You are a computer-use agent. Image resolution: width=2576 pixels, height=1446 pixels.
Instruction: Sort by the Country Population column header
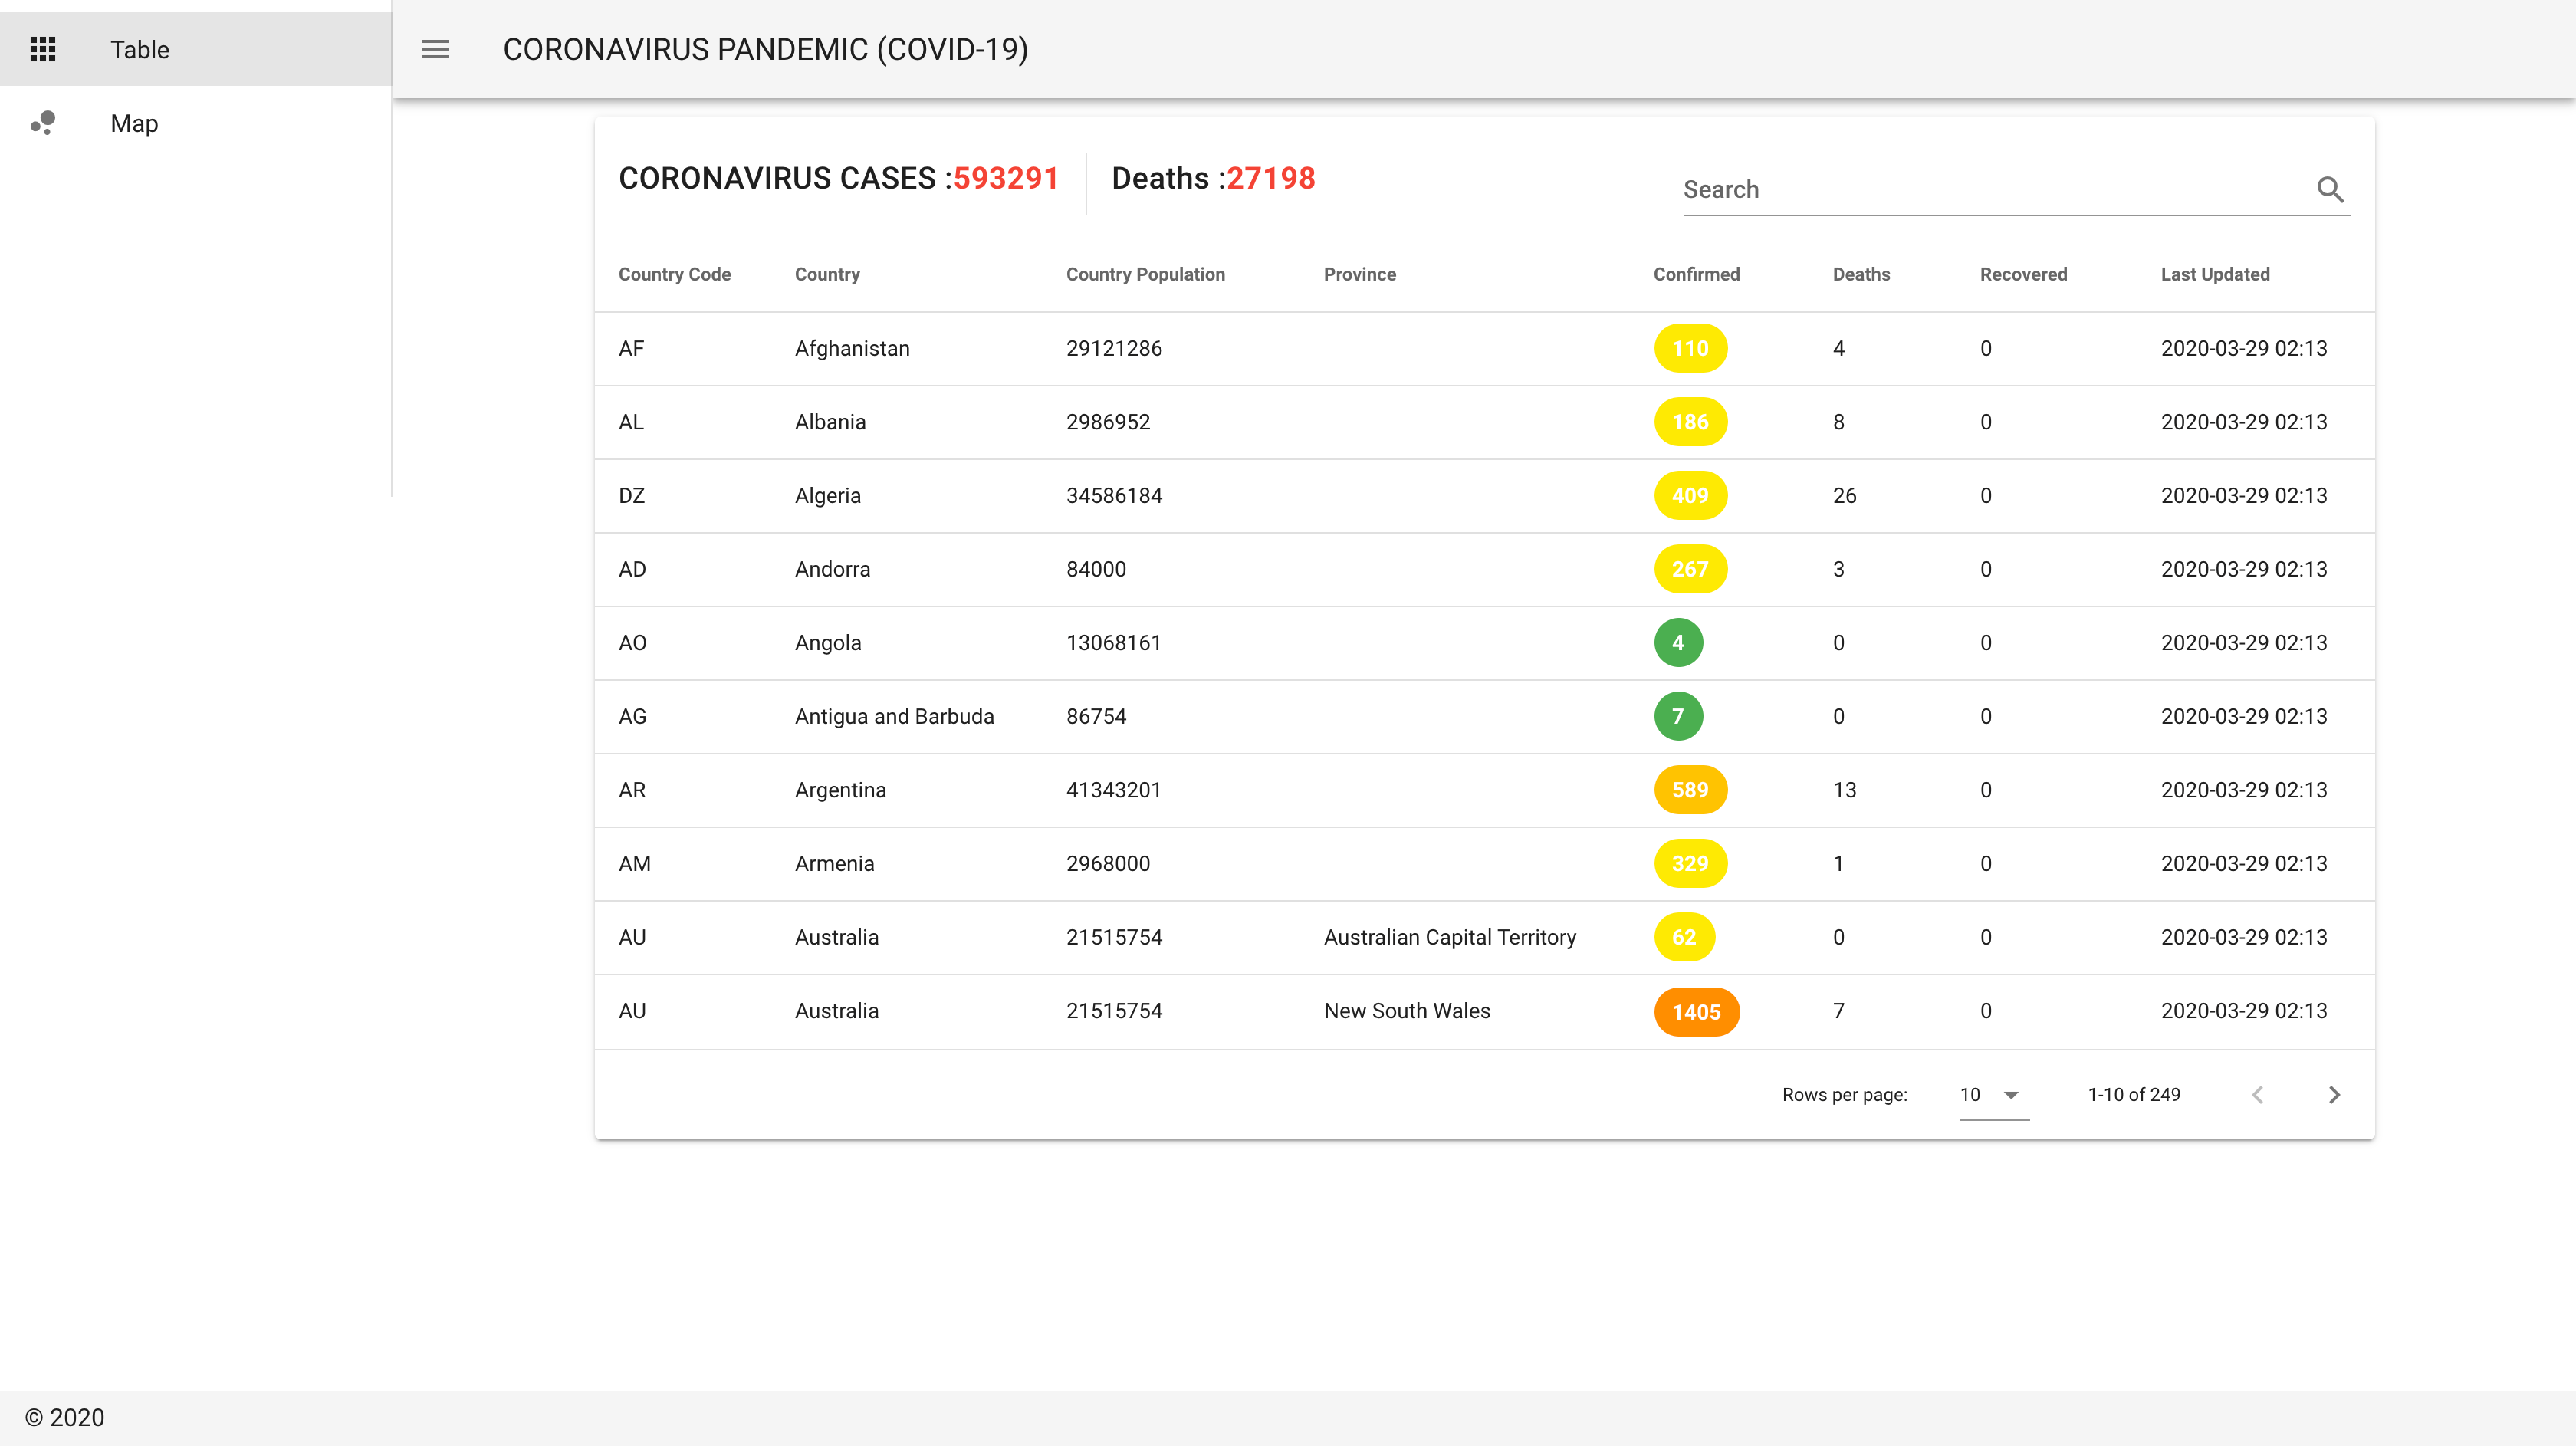[1145, 274]
